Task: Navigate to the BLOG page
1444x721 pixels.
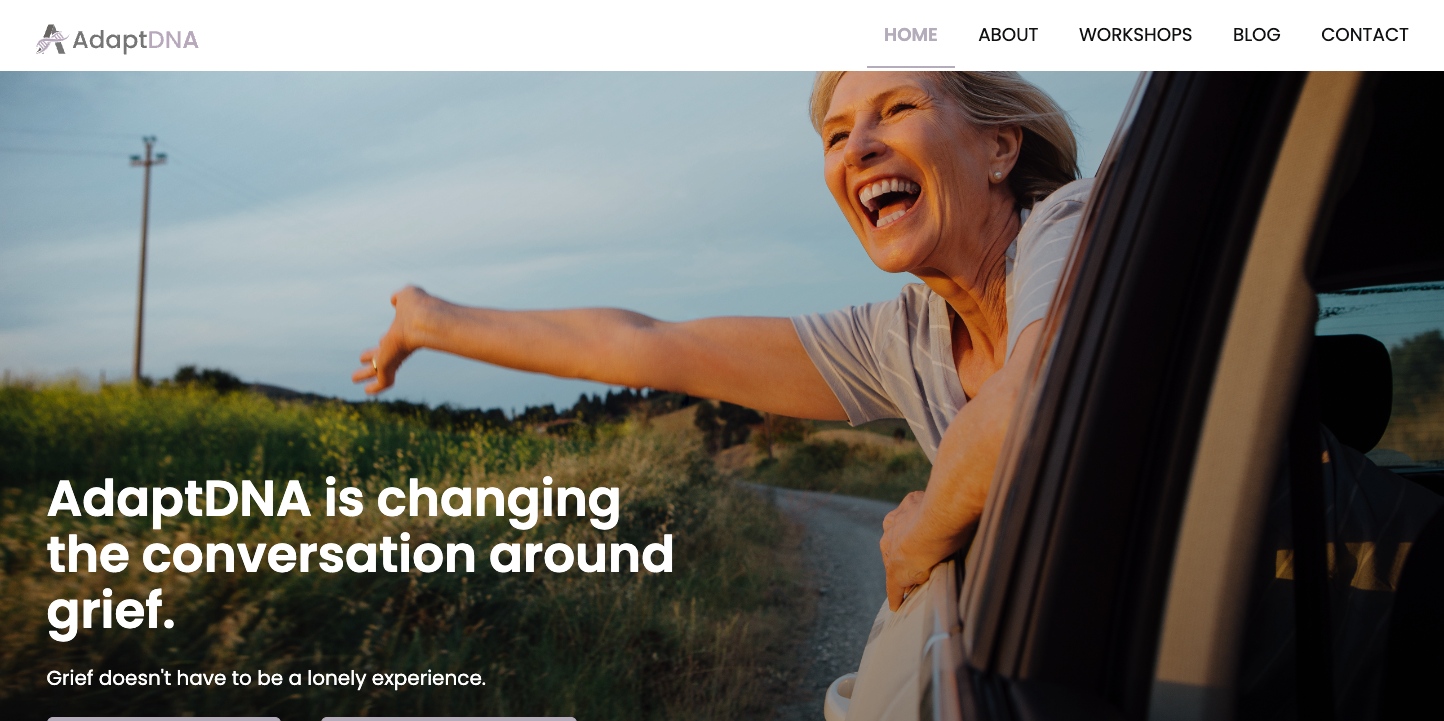Action: coord(1256,35)
